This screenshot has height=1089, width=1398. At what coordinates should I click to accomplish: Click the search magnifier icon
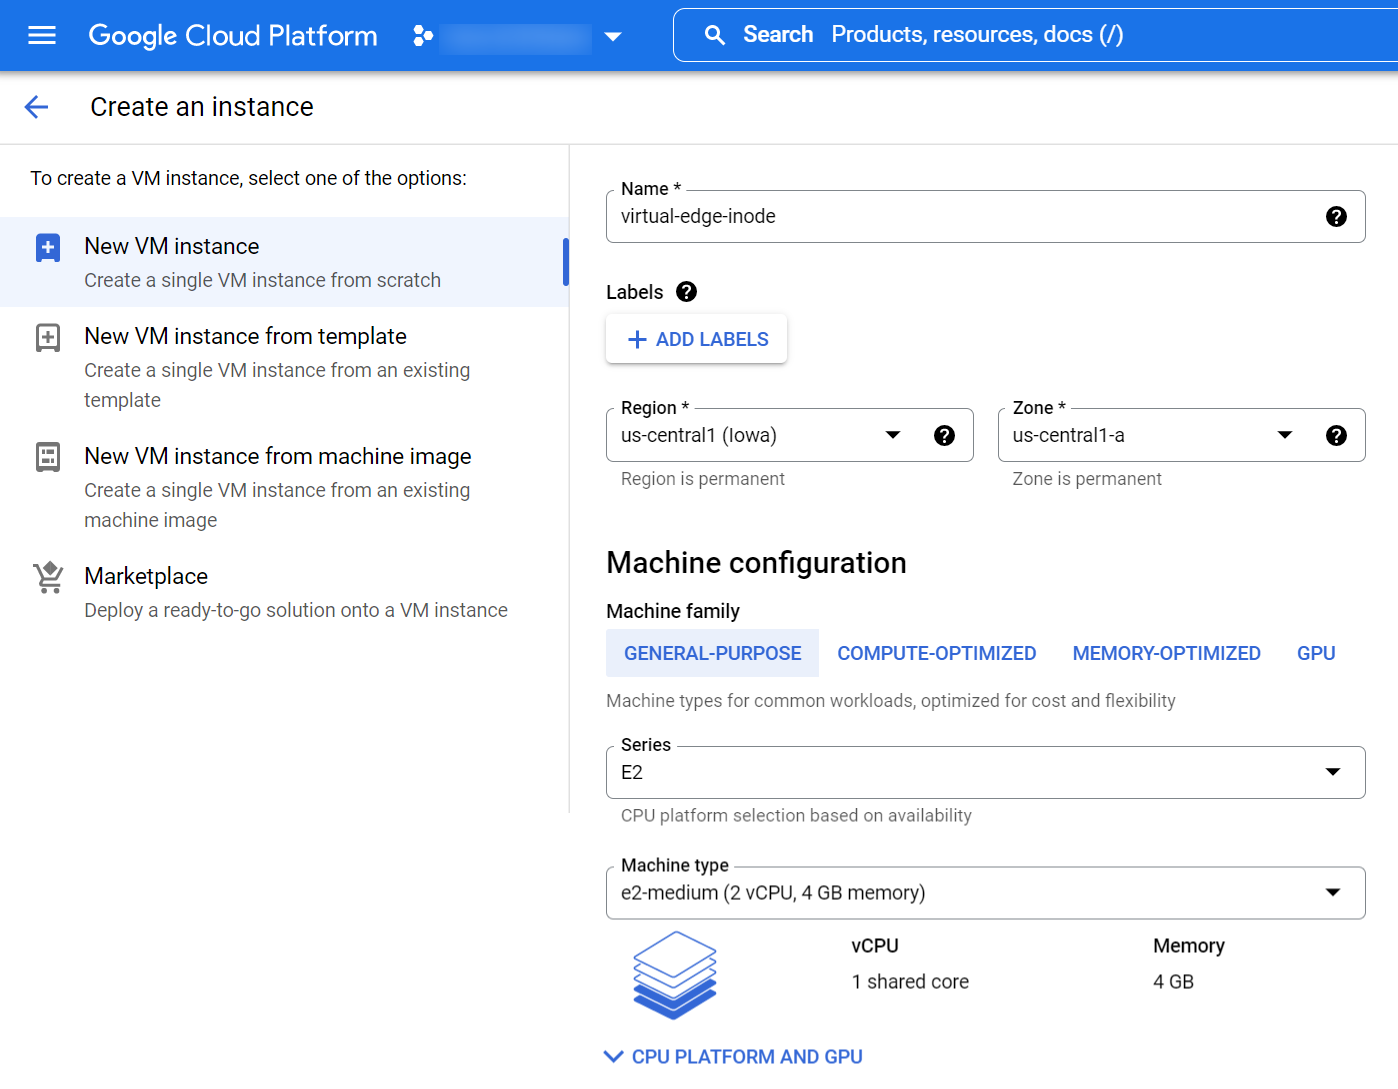tap(714, 35)
